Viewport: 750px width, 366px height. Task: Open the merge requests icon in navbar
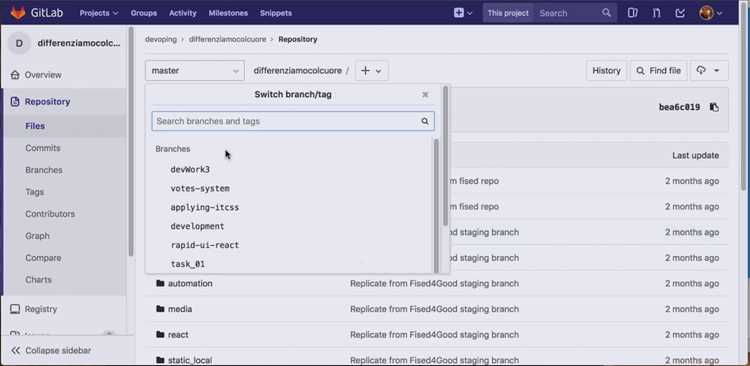pos(656,13)
